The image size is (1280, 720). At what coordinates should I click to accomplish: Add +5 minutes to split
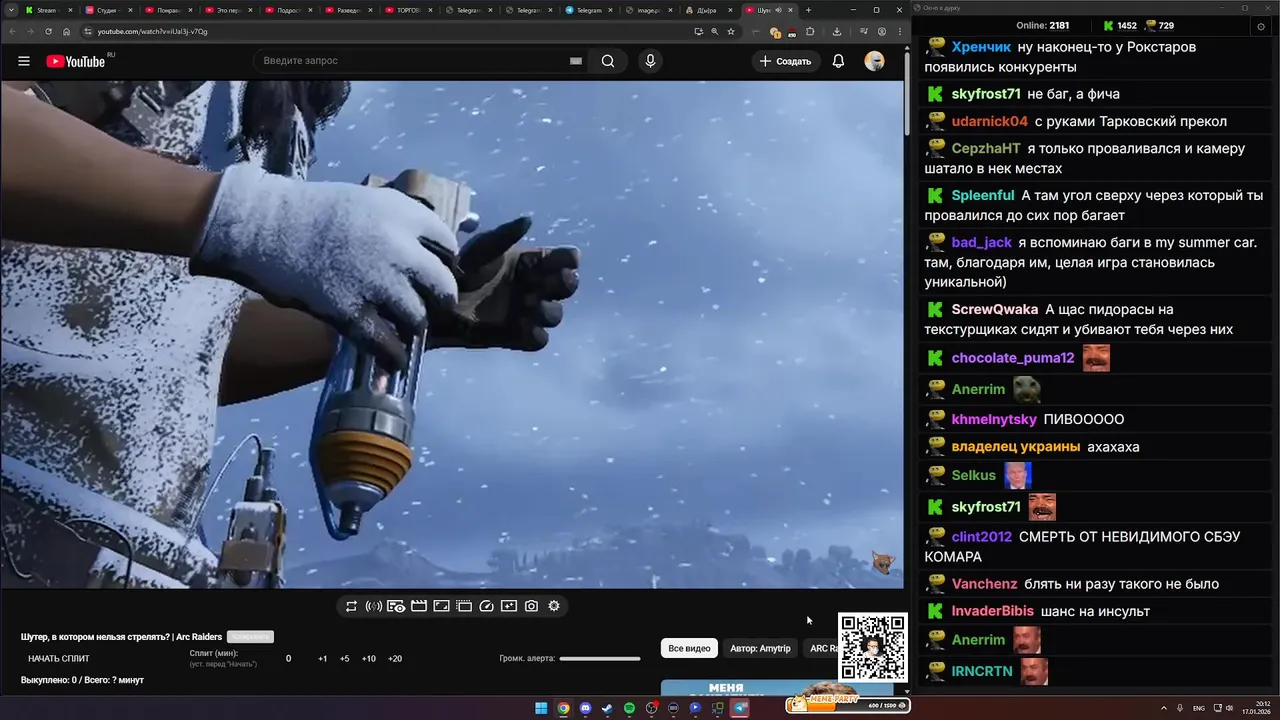click(x=345, y=659)
